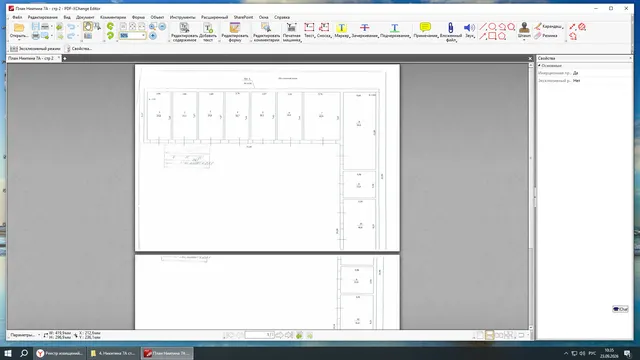Open the Yandex browser taskbar item
The height and width of the screenshot is (360, 640).
[60, 353]
